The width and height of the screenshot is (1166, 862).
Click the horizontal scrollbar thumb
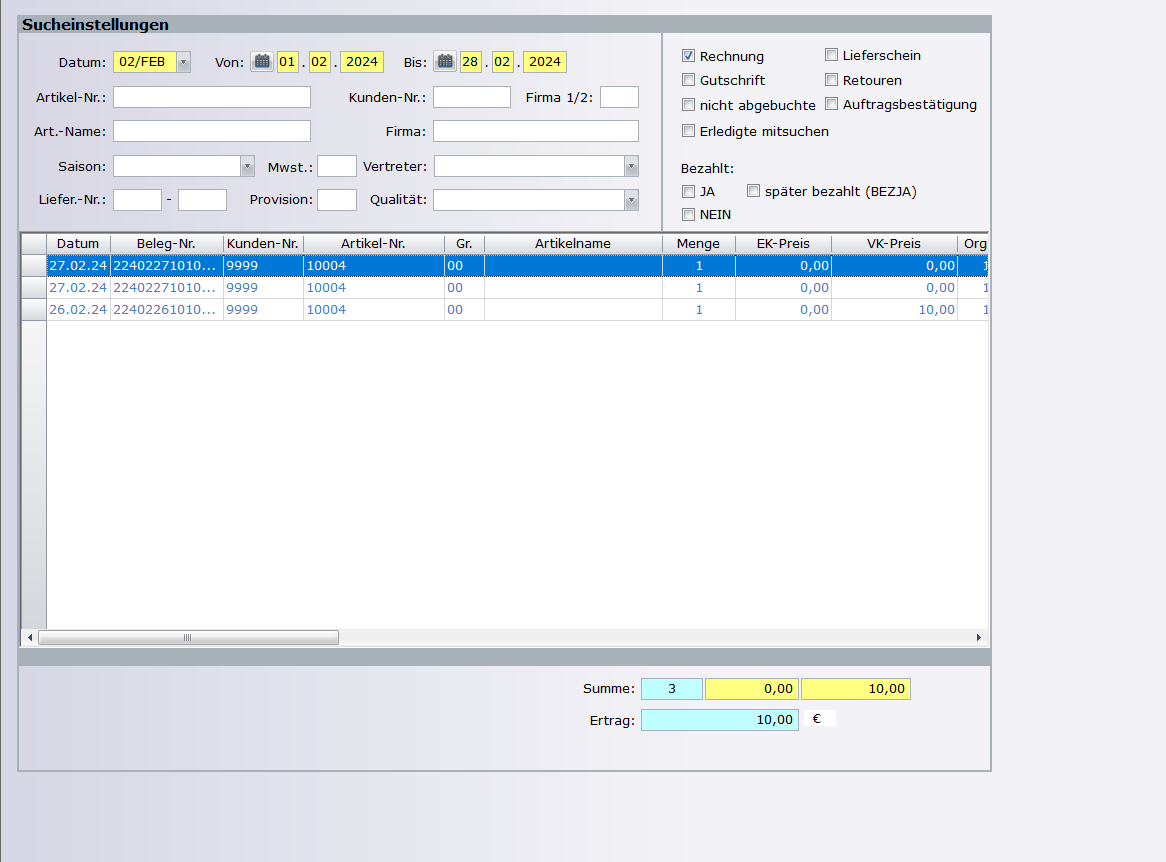click(188, 637)
